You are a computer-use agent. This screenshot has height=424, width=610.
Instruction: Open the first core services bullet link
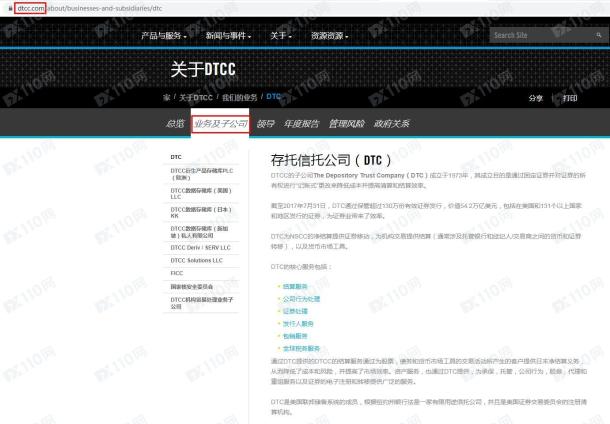295,286
